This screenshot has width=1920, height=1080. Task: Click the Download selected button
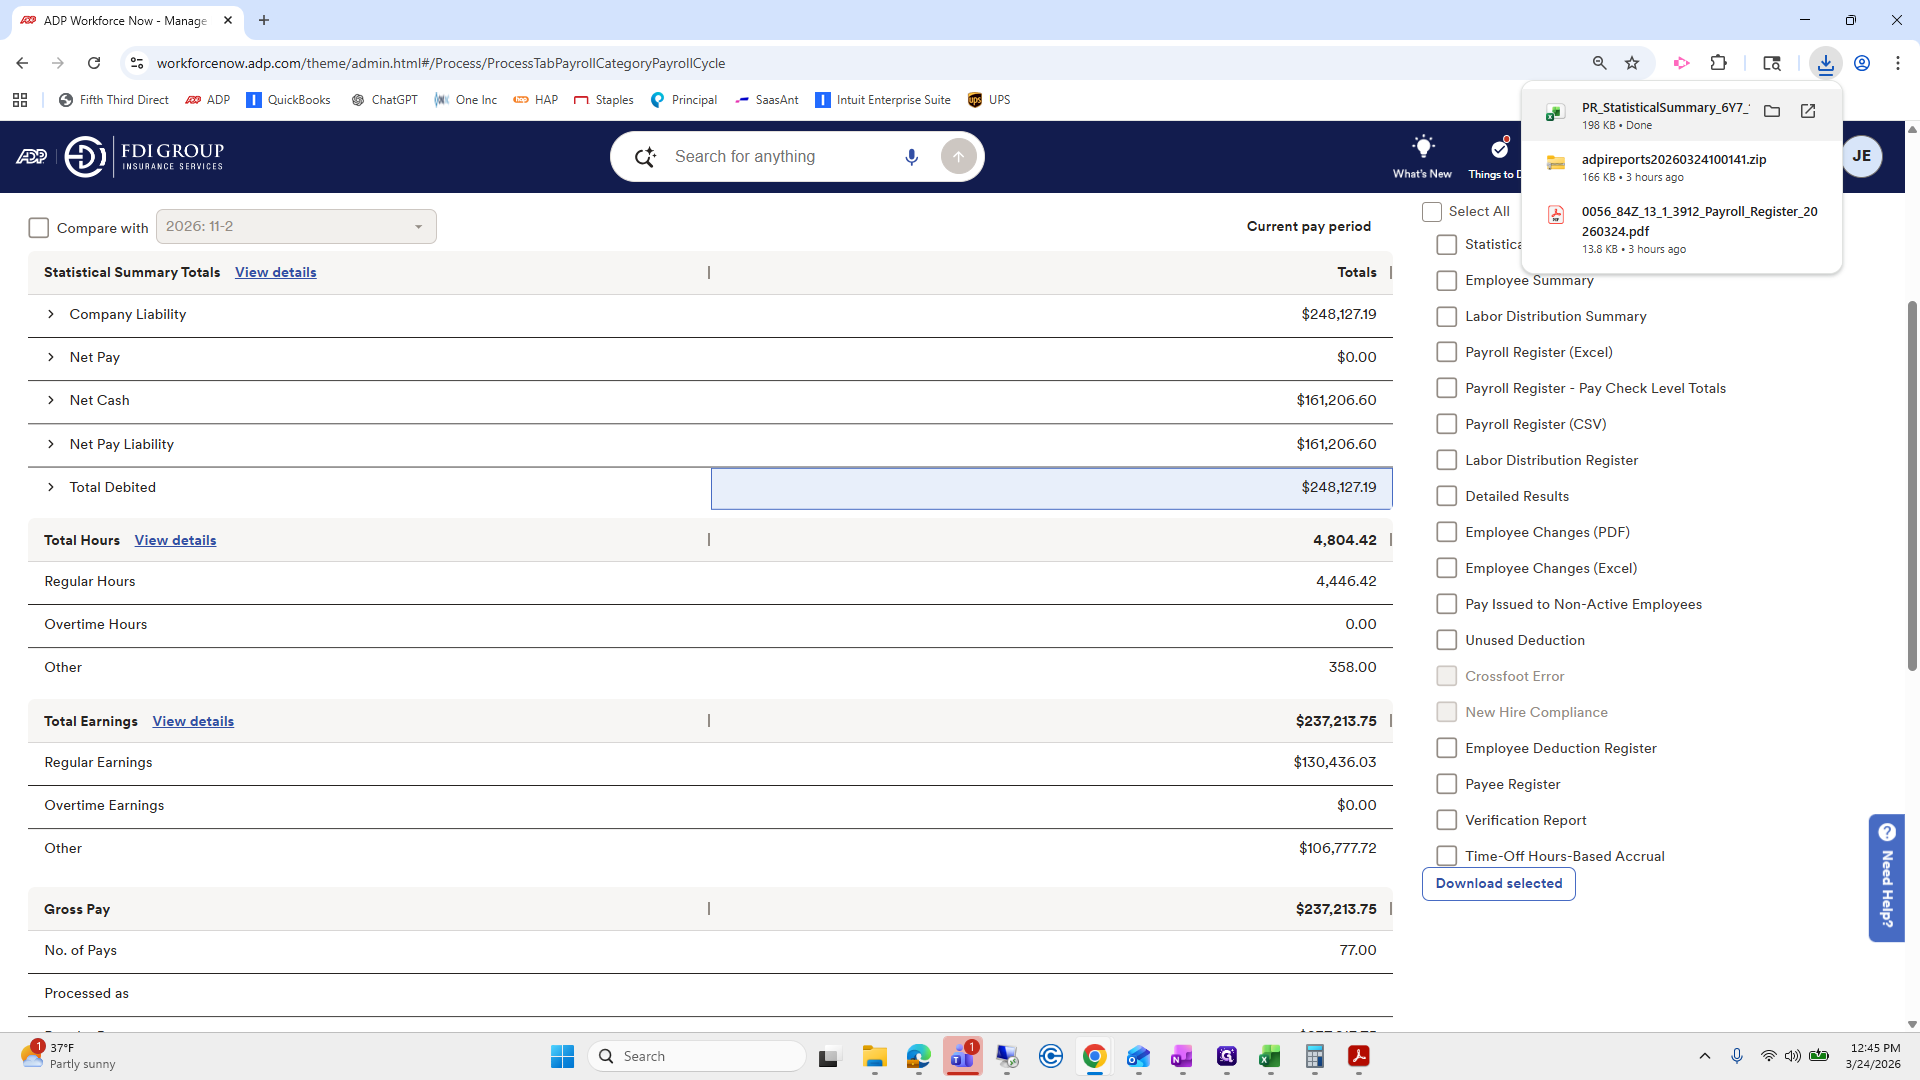[x=1498, y=883]
